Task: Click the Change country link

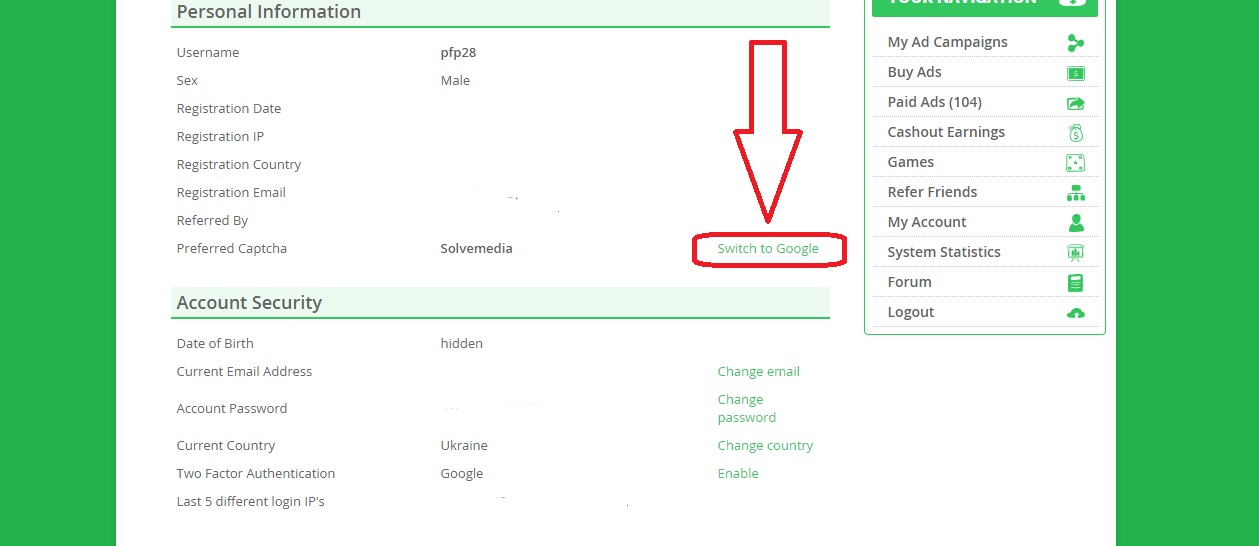Action: pos(765,445)
